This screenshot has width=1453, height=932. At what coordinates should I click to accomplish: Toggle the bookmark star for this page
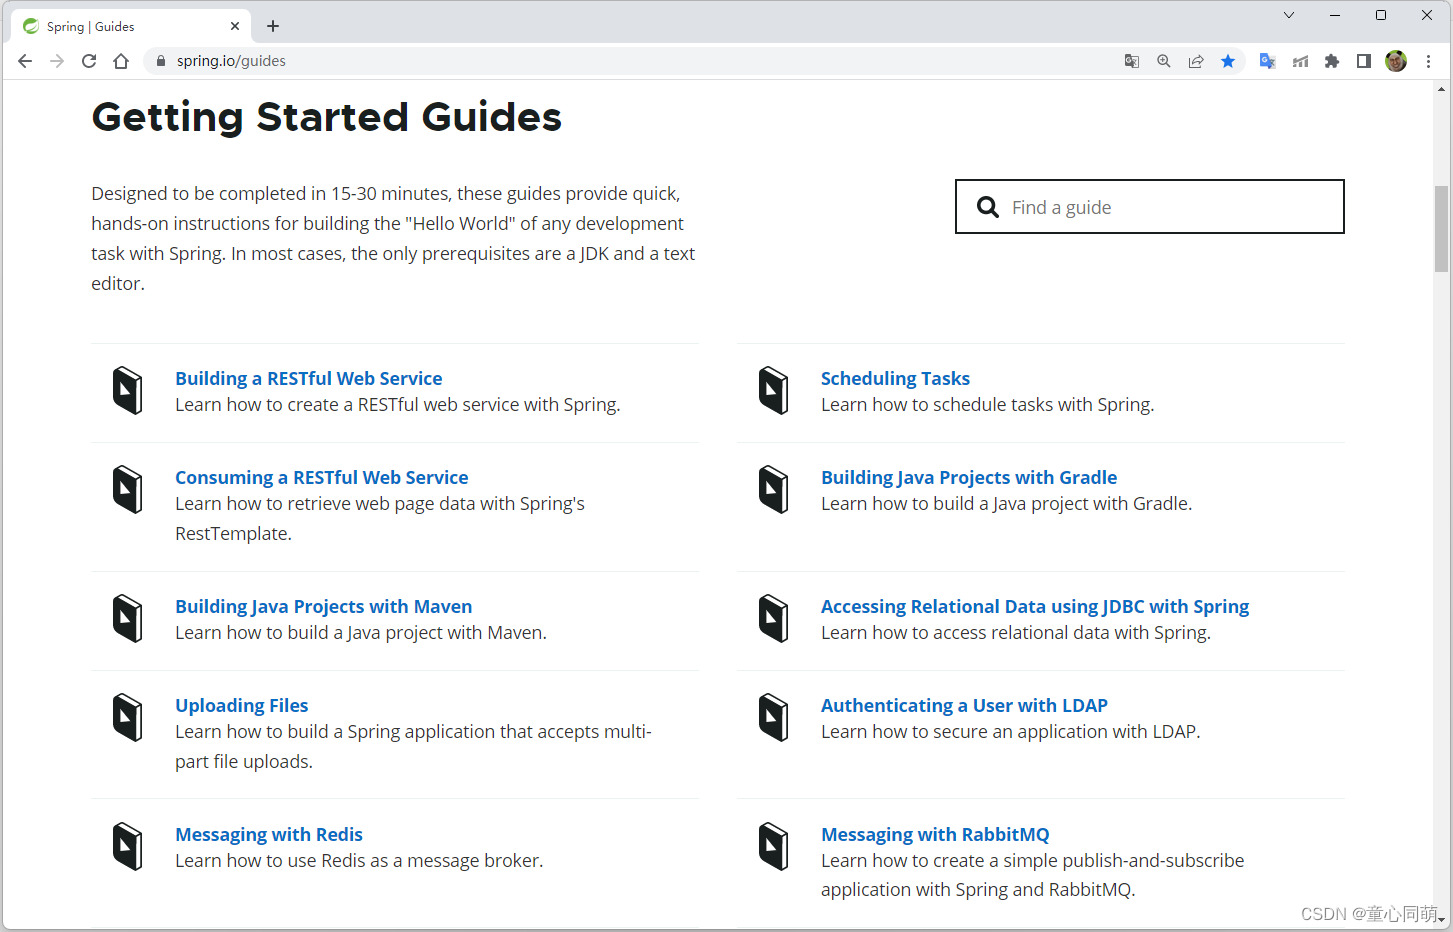1228,61
